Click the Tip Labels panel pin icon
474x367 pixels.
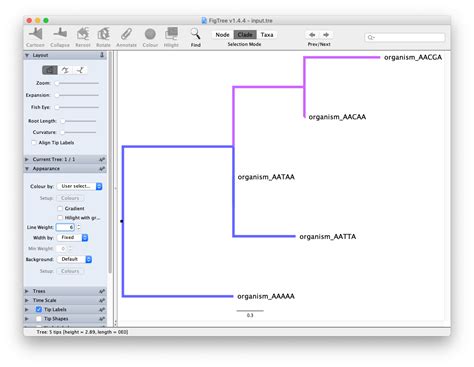102,310
